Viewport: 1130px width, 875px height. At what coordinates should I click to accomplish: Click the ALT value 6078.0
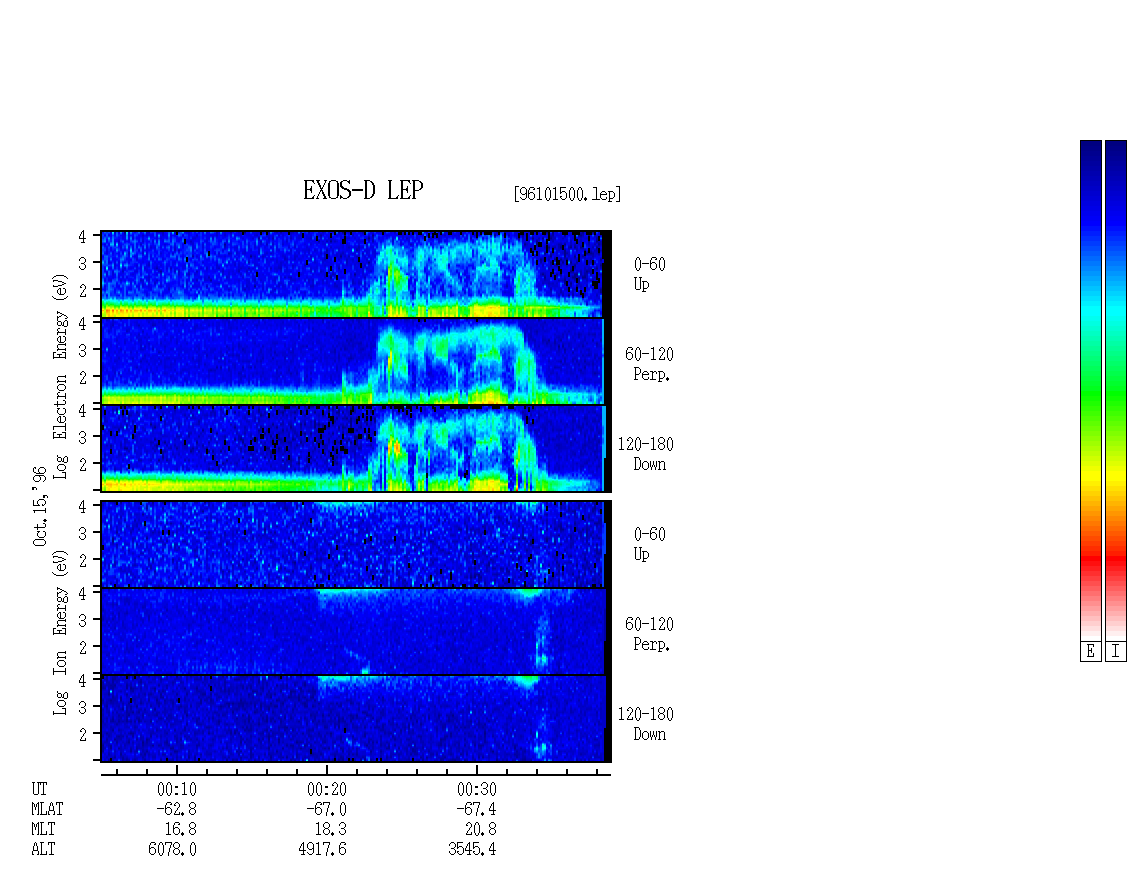172,849
